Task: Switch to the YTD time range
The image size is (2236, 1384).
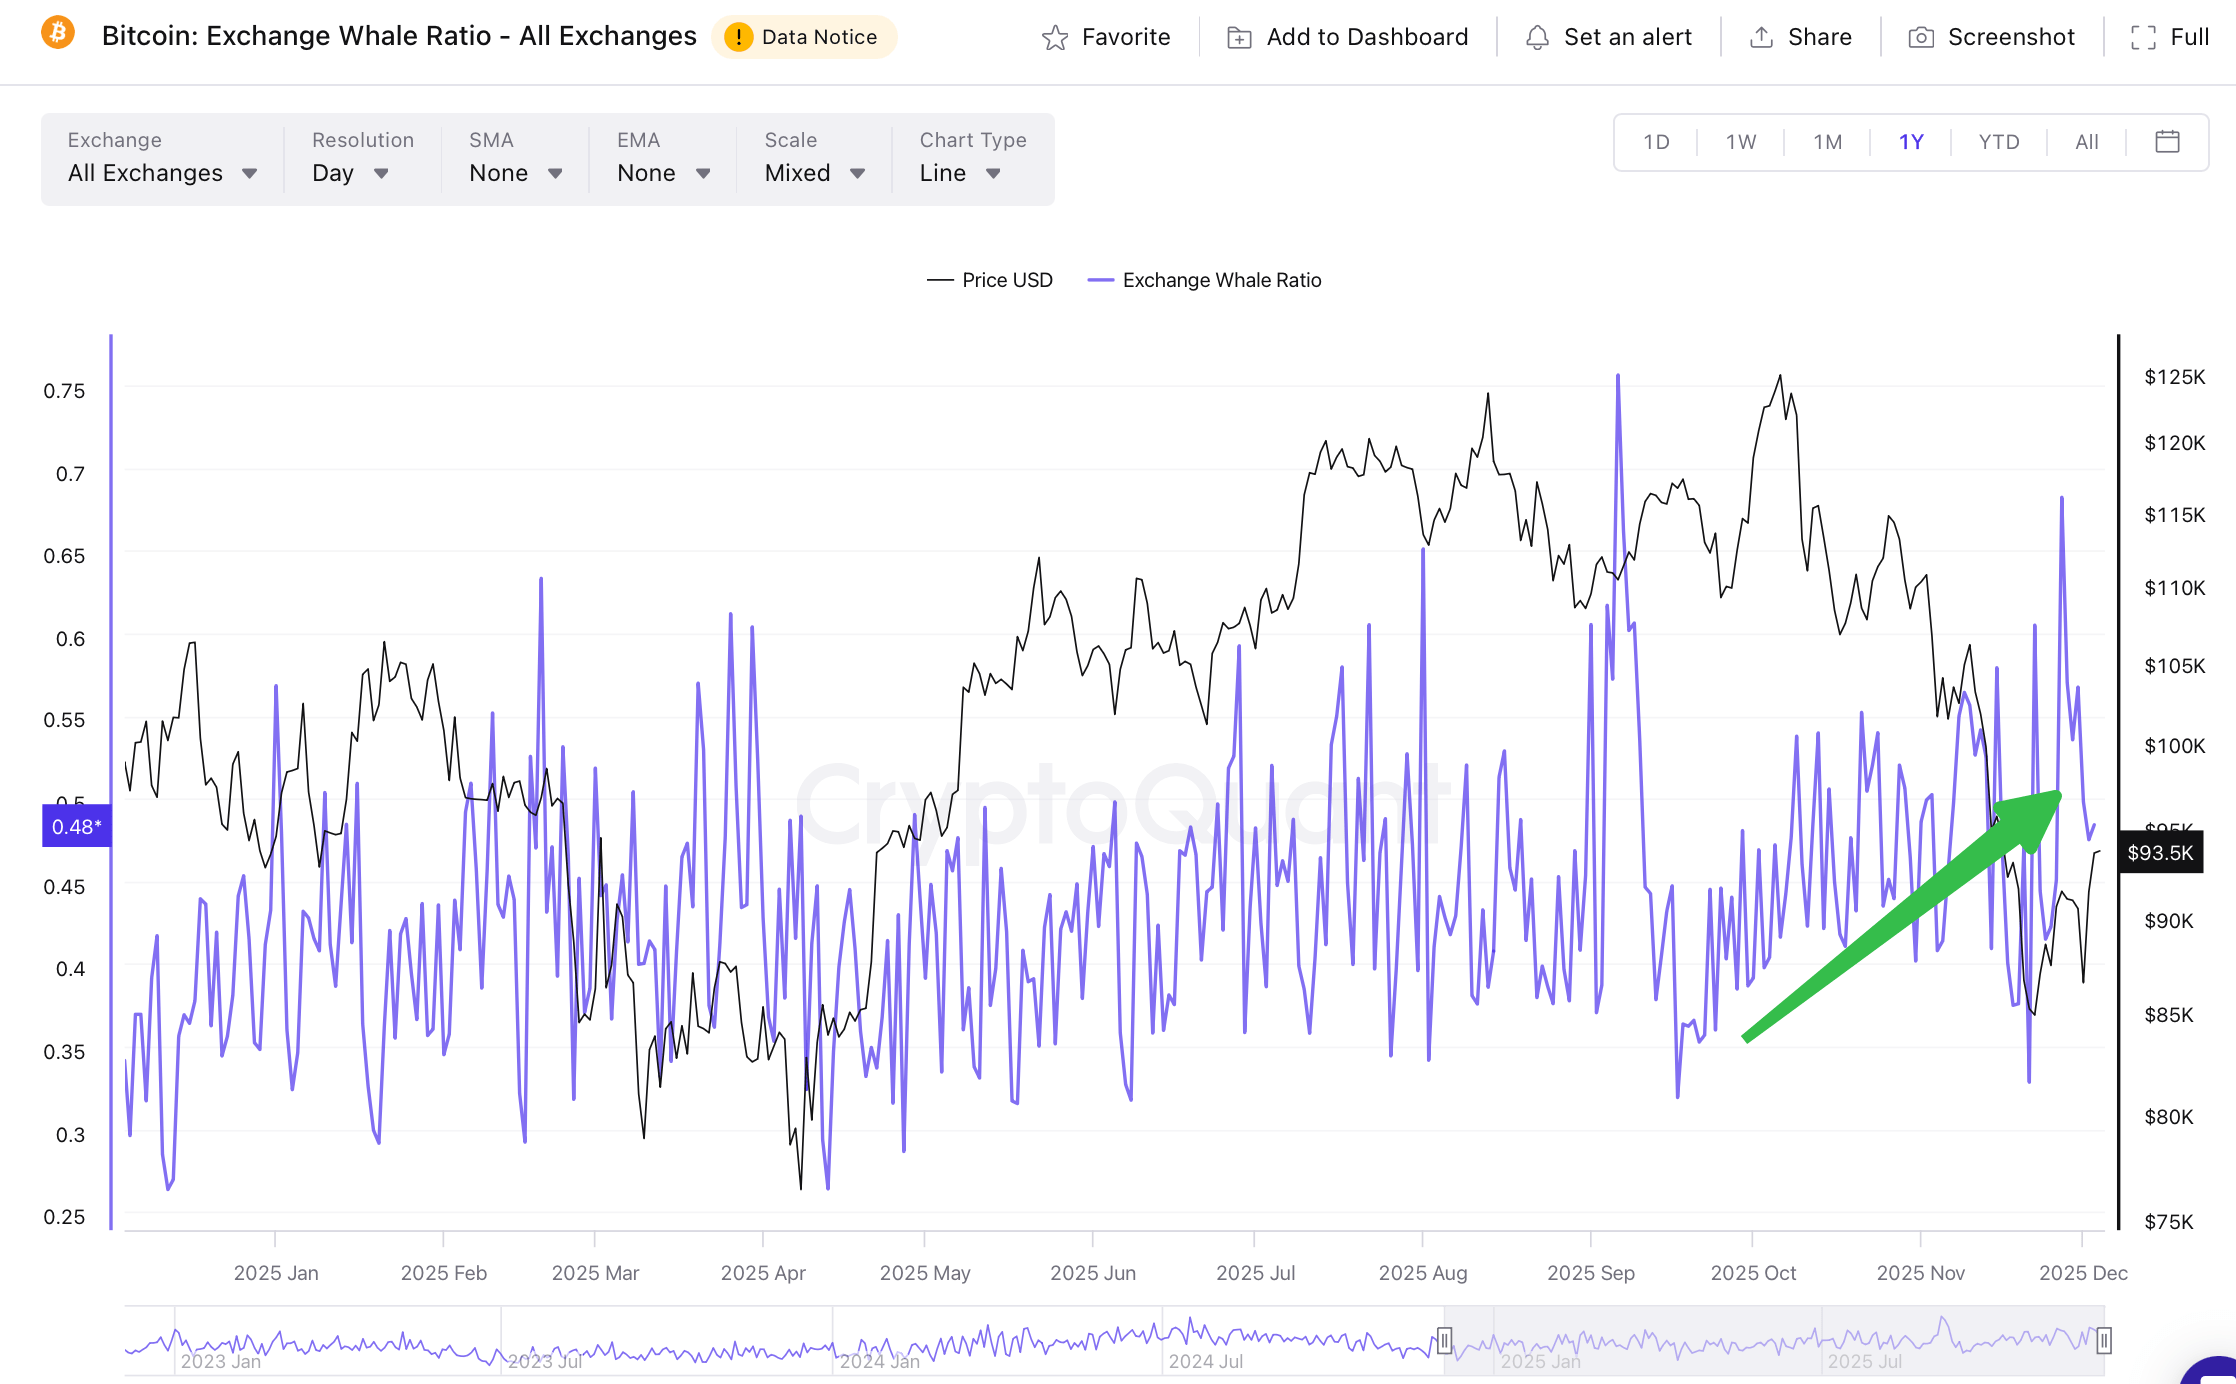Action: (x=1997, y=142)
